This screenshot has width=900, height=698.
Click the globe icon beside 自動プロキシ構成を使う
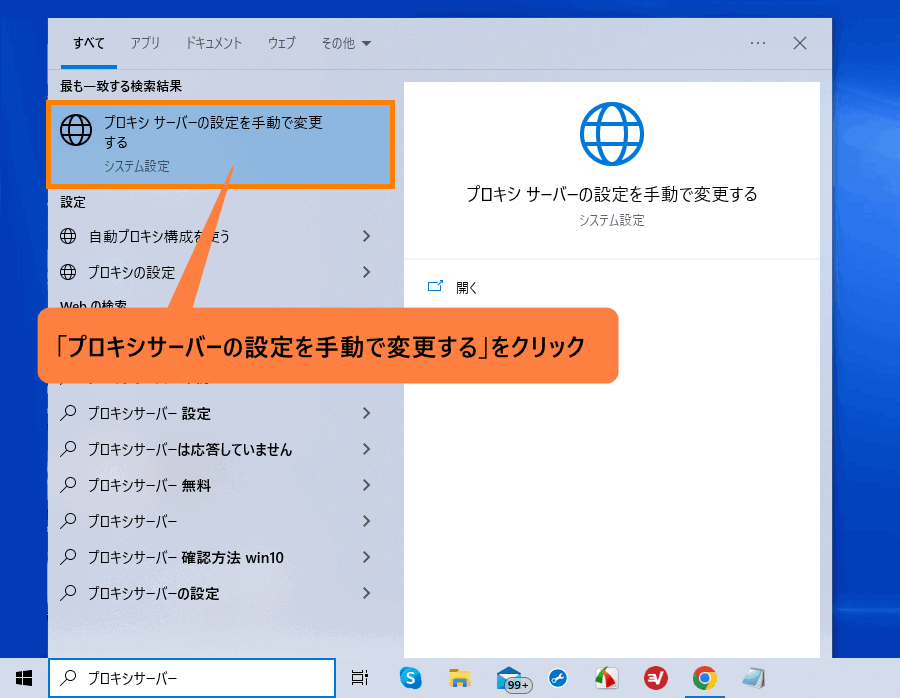click(68, 236)
